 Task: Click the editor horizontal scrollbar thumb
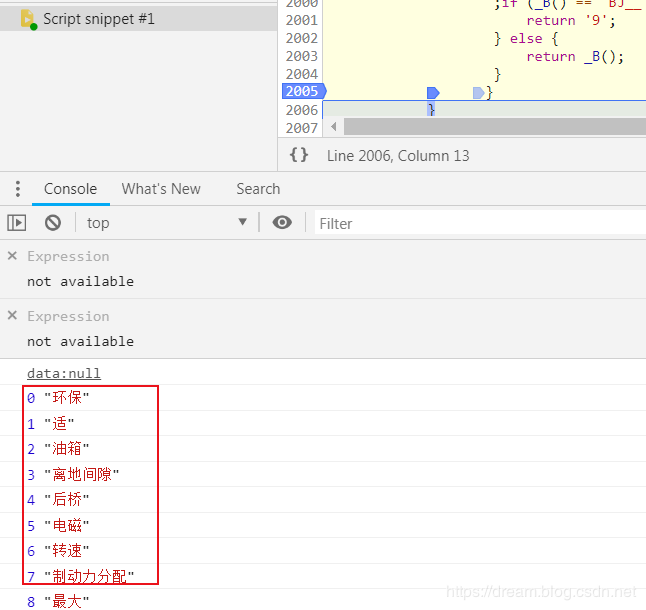coord(495,126)
